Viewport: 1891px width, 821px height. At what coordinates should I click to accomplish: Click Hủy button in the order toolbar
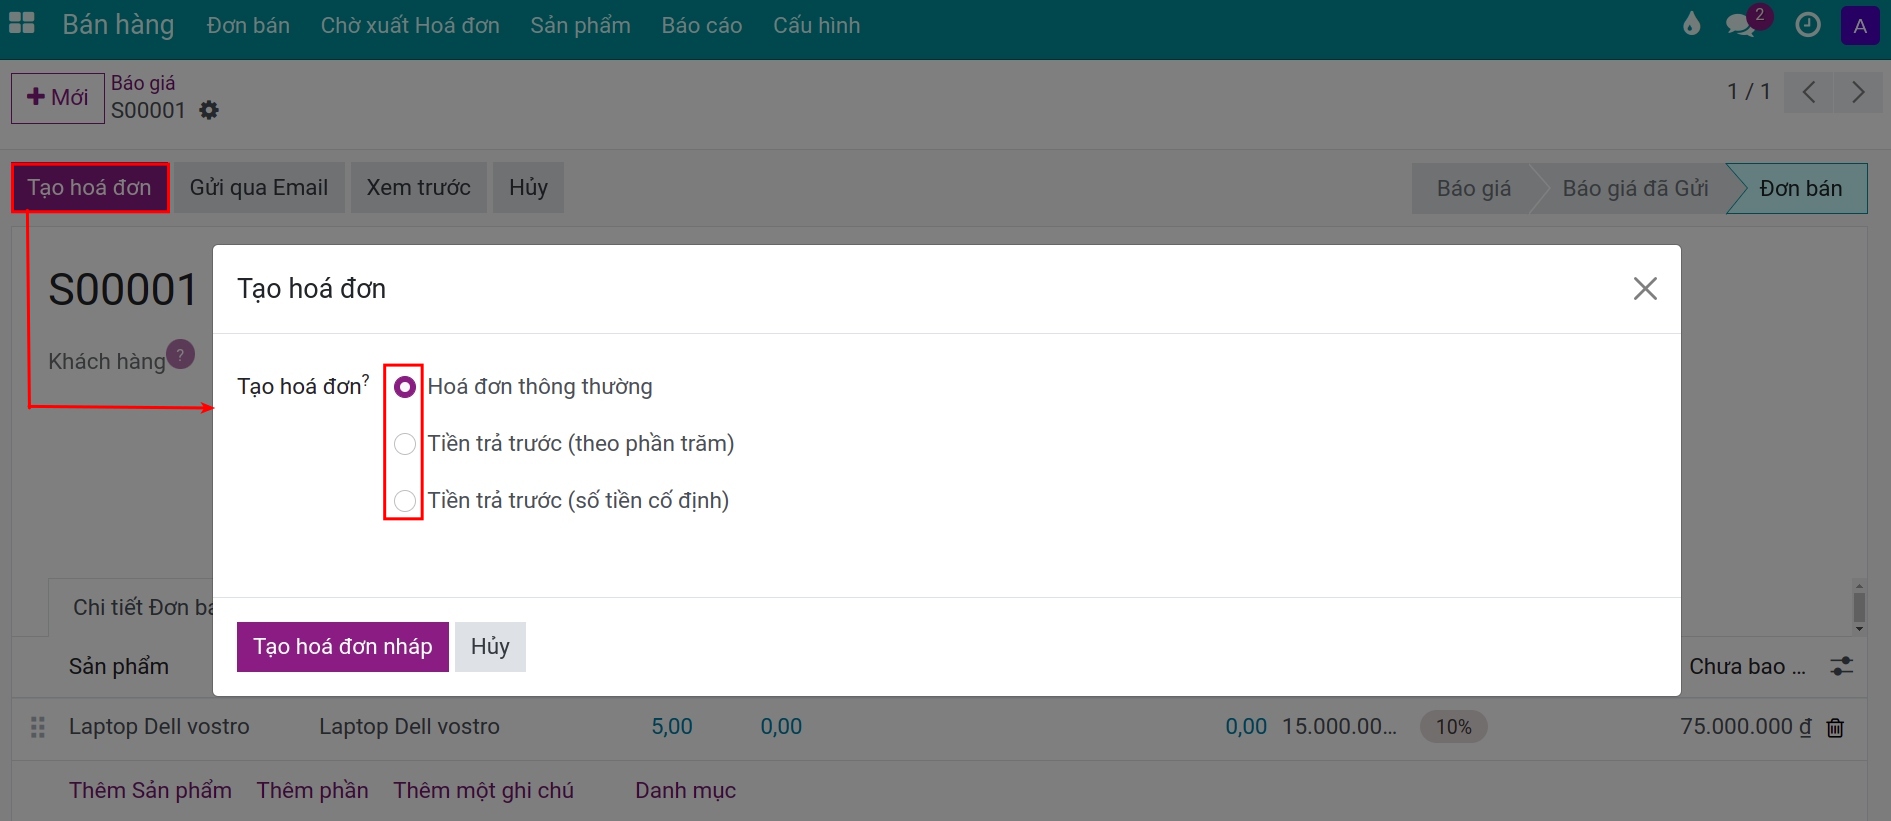[x=528, y=188]
